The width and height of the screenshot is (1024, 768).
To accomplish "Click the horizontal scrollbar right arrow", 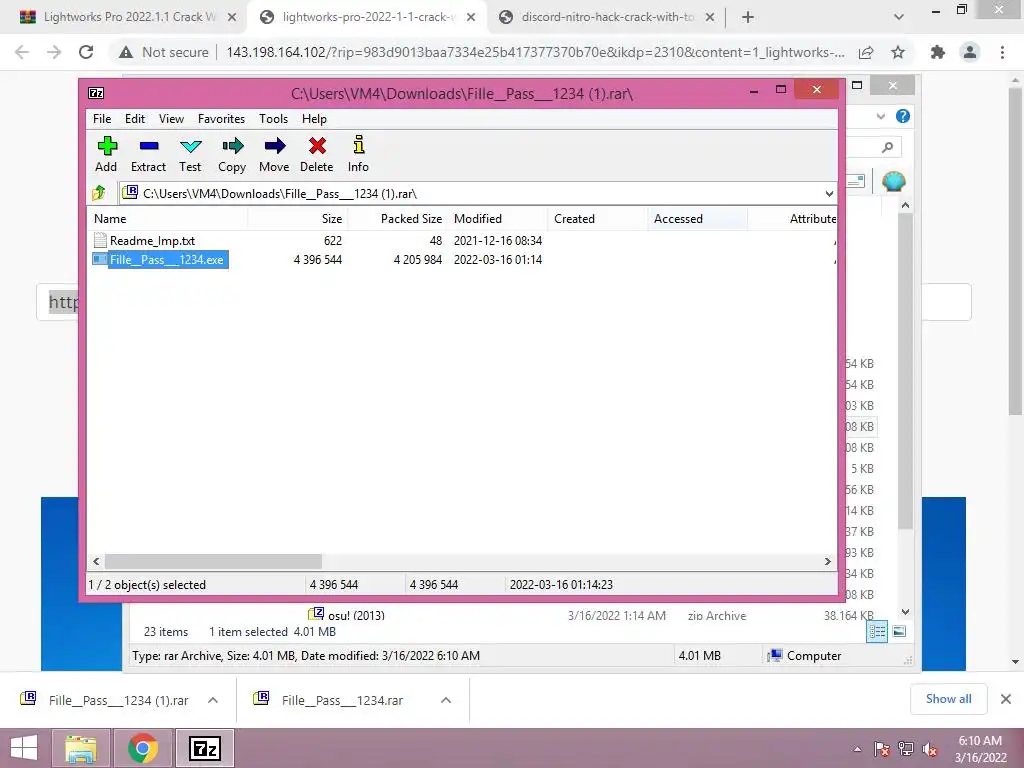I will (x=828, y=562).
